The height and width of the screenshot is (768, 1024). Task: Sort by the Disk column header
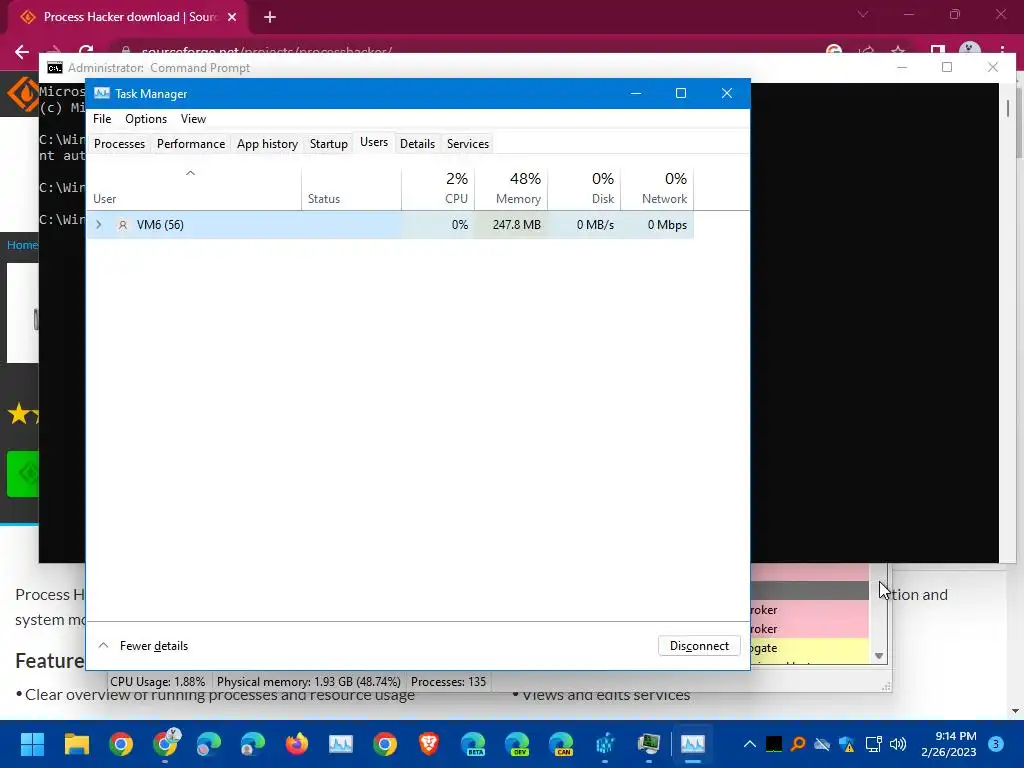(584, 188)
